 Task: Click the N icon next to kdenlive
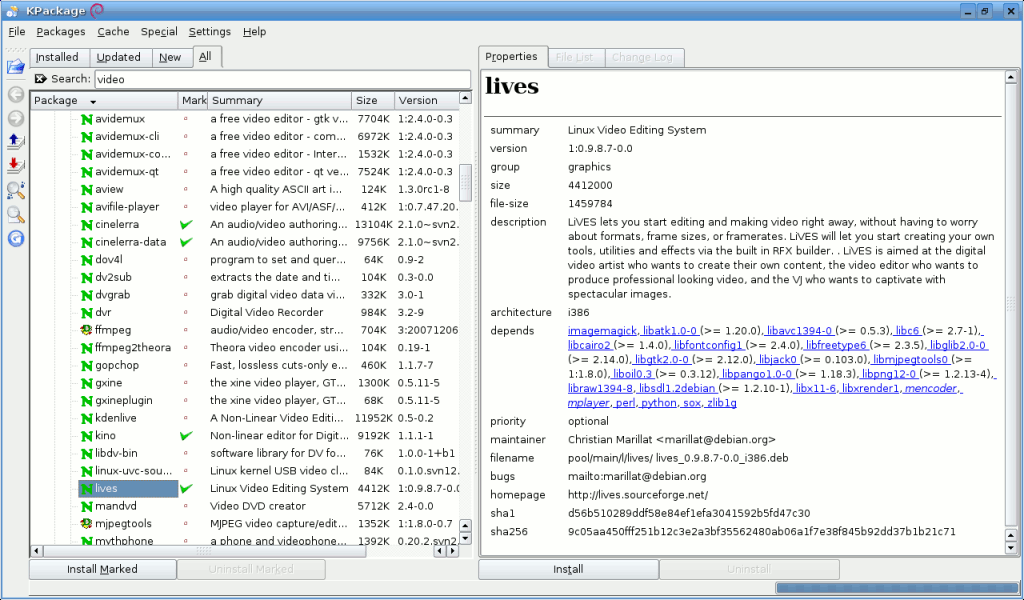tap(86, 418)
